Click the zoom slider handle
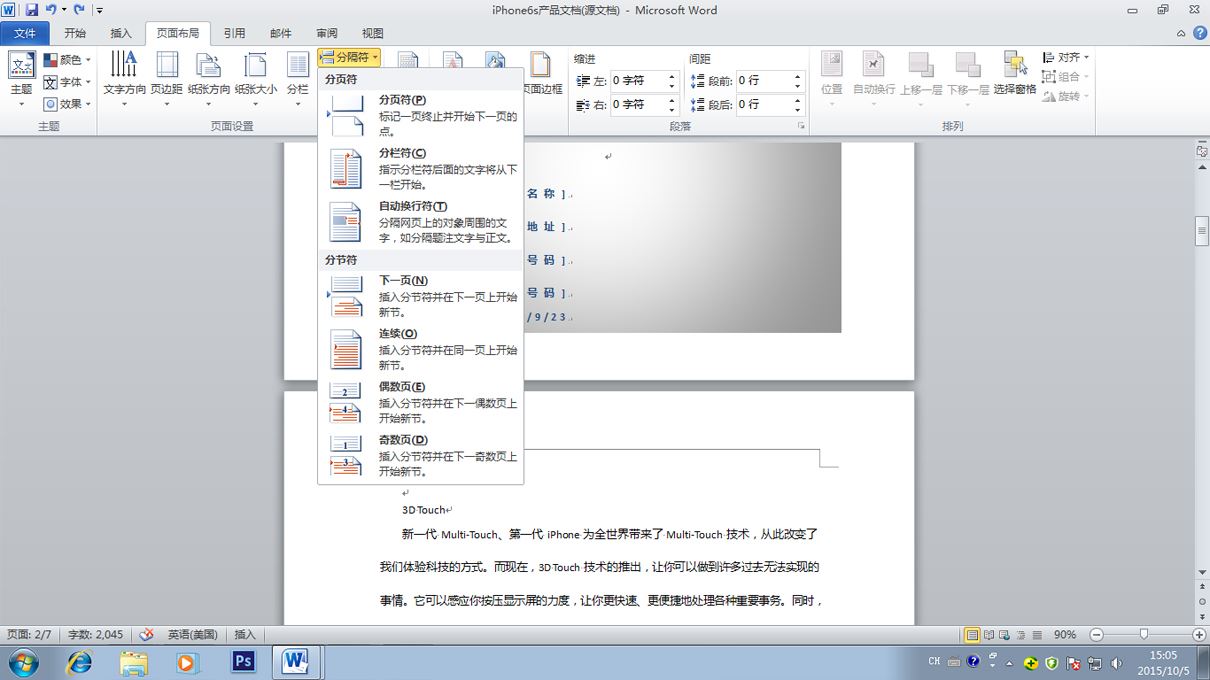1210x680 pixels. point(1143,635)
